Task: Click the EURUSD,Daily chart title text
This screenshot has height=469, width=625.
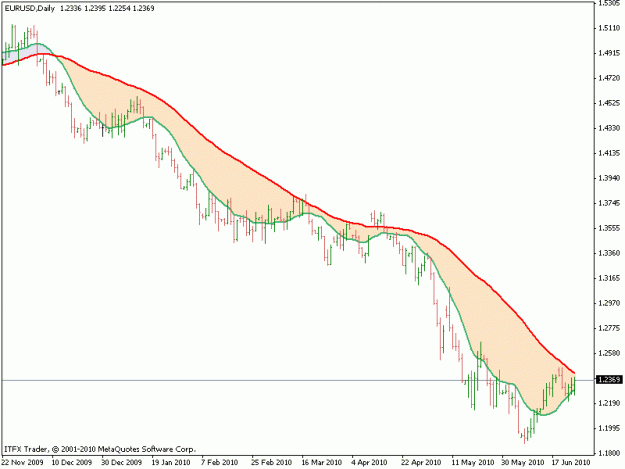Action: (x=29, y=8)
